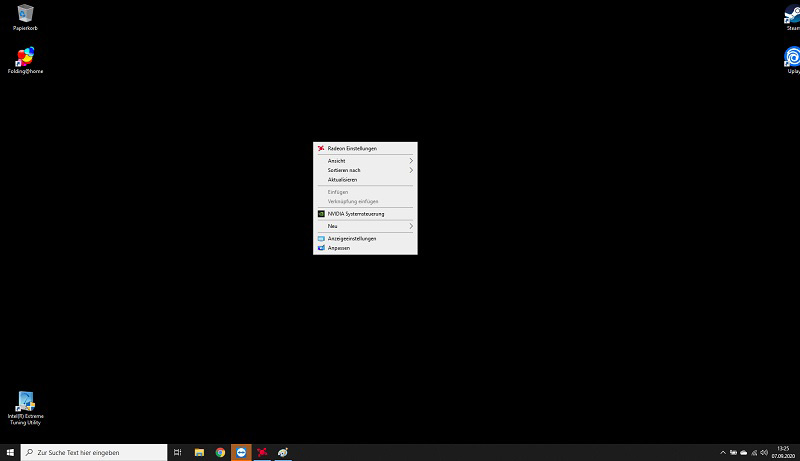
Task: Select the Steam desktop shortcut
Action: [792, 17]
